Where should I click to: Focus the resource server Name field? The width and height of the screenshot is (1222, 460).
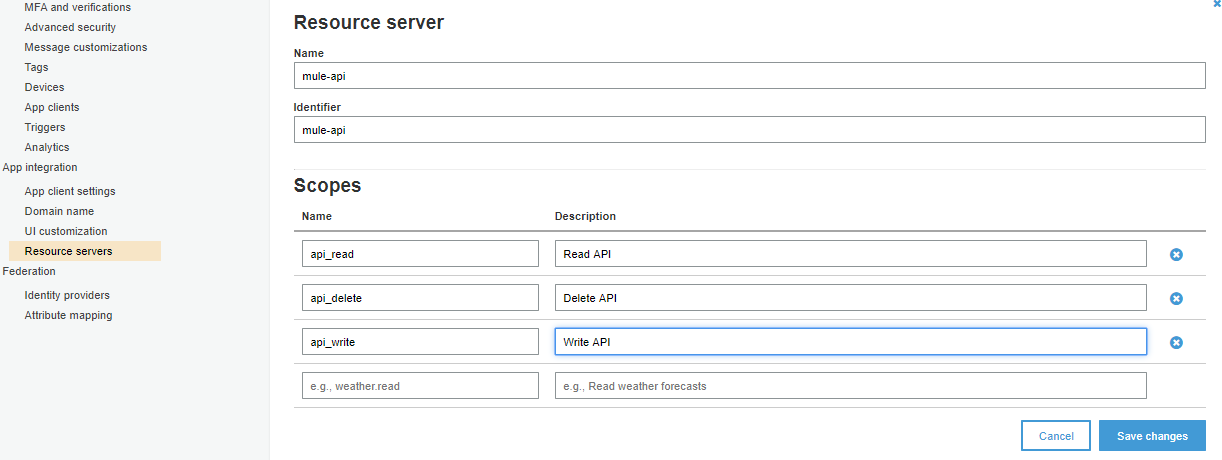tap(749, 76)
